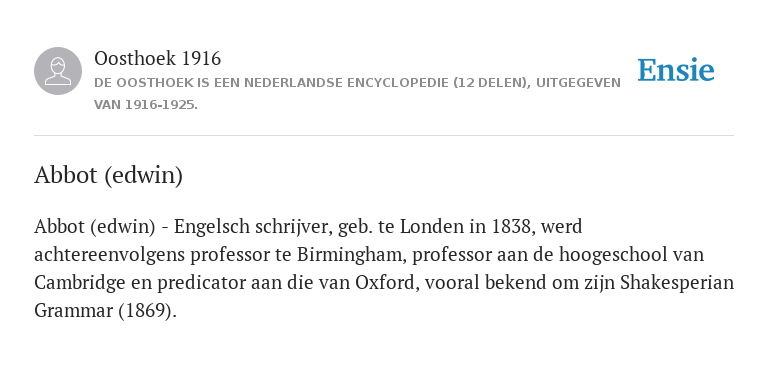Screen dimensions: 768x384
Task: Click the birth year 1838
Action: (513, 227)
